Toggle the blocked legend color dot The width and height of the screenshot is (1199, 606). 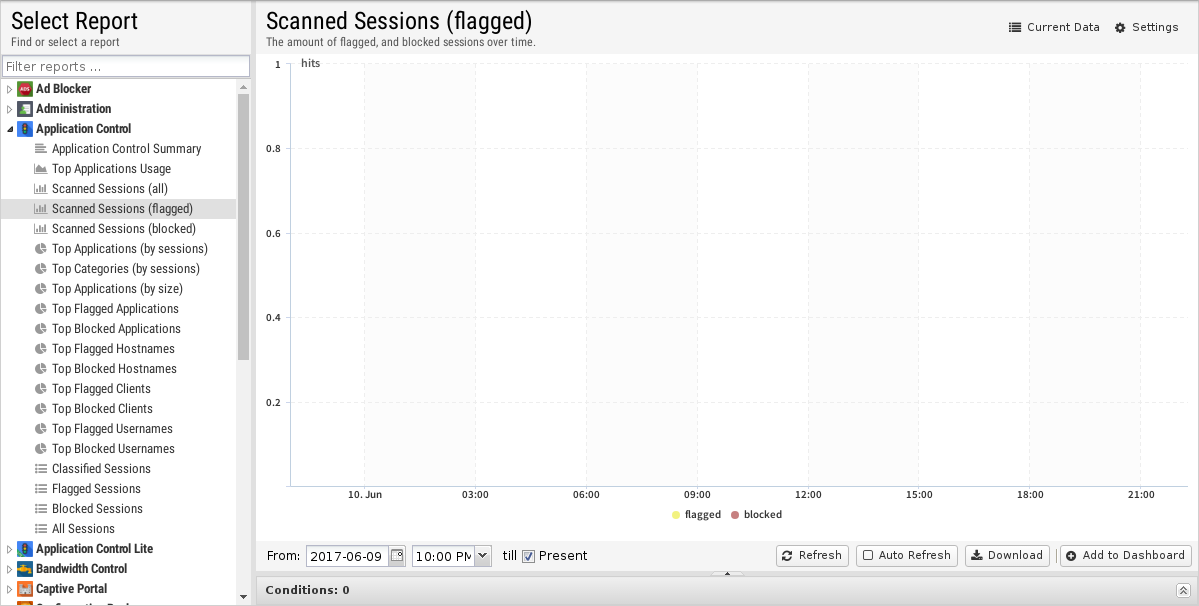(x=735, y=515)
